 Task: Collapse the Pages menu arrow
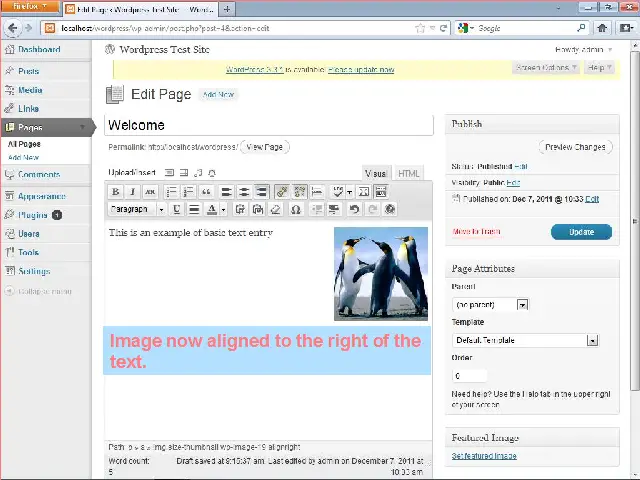82,127
